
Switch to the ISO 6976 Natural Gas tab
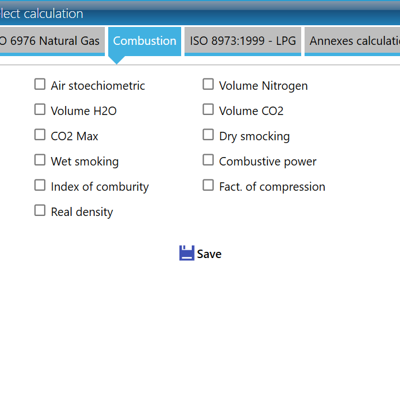coord(52,41)
